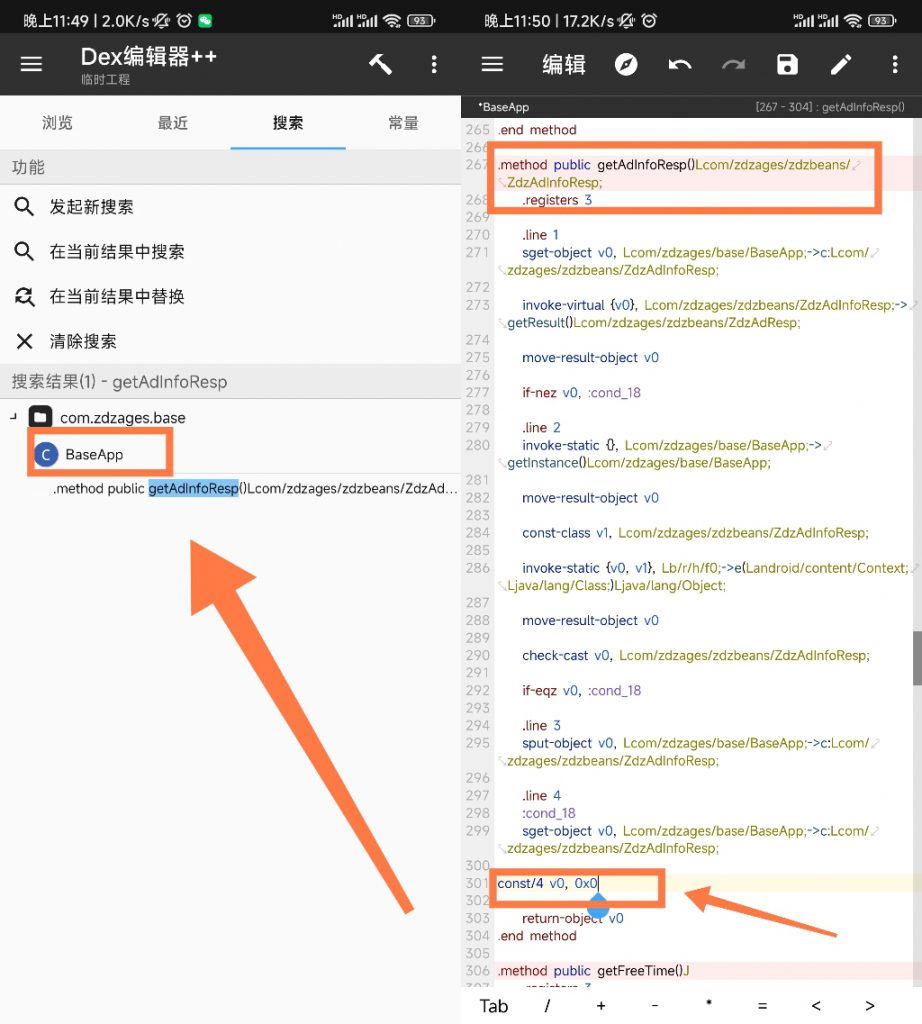Image resolution: width=922 pixels, height=1024 pixels.
Task: Open the editor navigation drawer hamburger
Action: [x=492, y=64]
